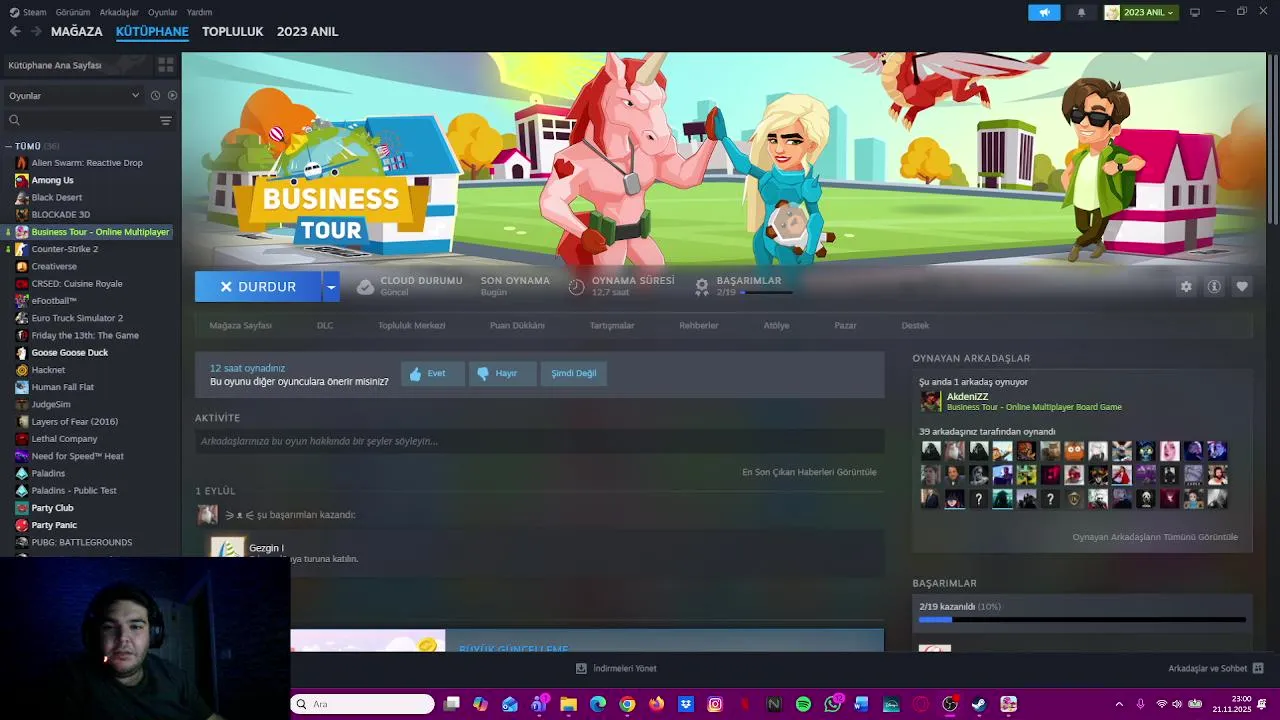Open the Tartışmalar link

[612, 325]
